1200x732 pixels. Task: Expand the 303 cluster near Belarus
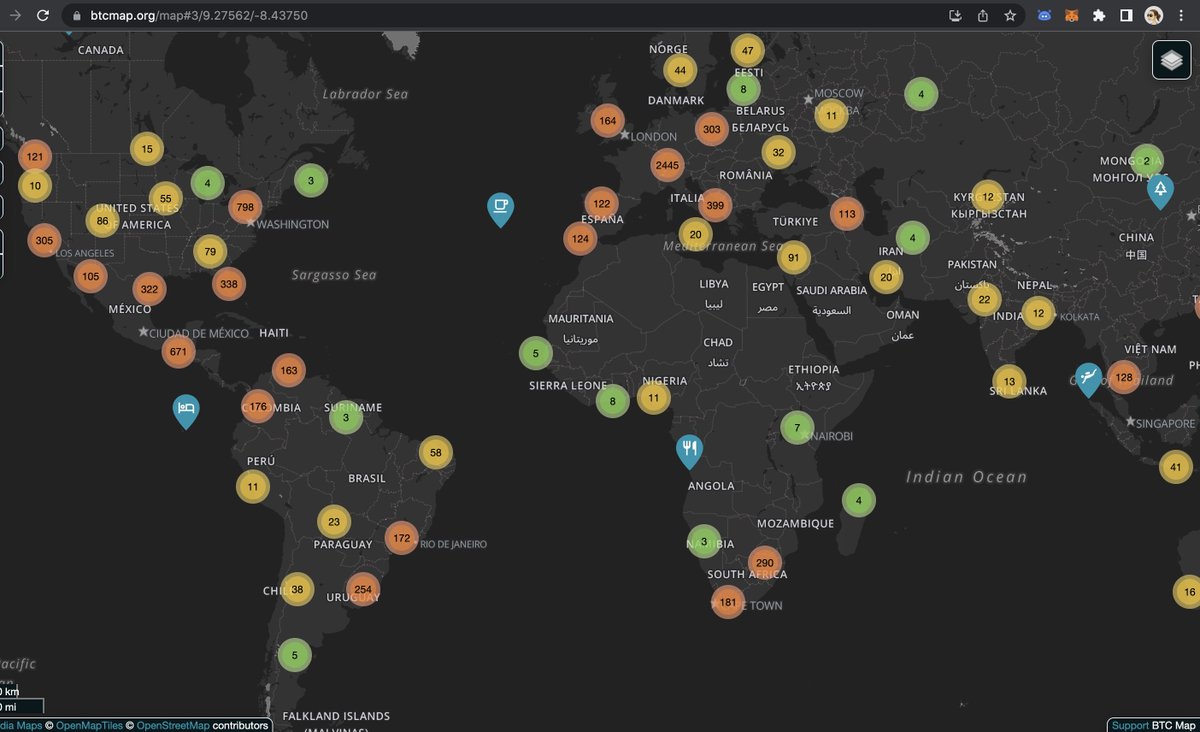[712, 129]
